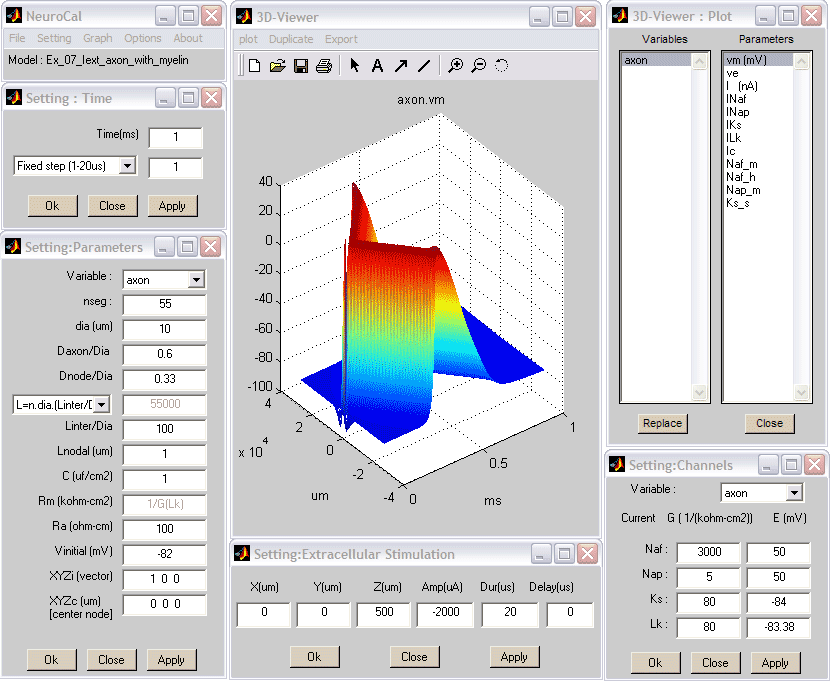Click the MATLAB logo icon in NeuroCal title bar
Screen dimensions: 832x681
13,16
